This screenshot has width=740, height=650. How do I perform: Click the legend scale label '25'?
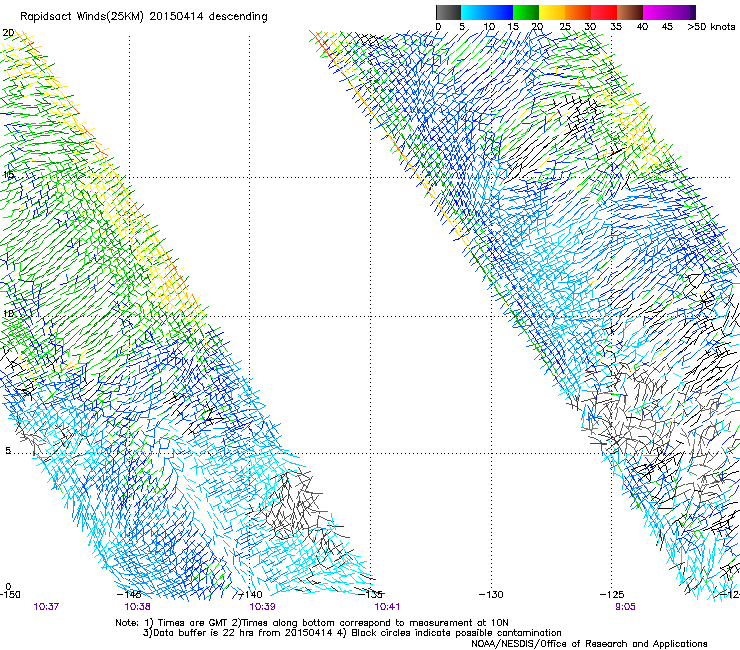pos(564,26)
